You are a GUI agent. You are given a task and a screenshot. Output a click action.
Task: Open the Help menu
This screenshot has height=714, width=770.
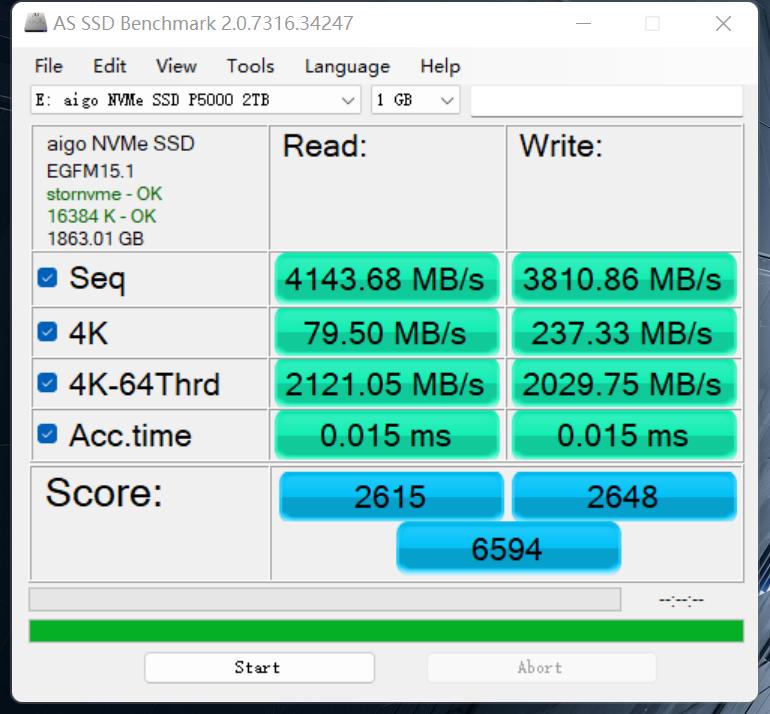(x=440, y=66)
